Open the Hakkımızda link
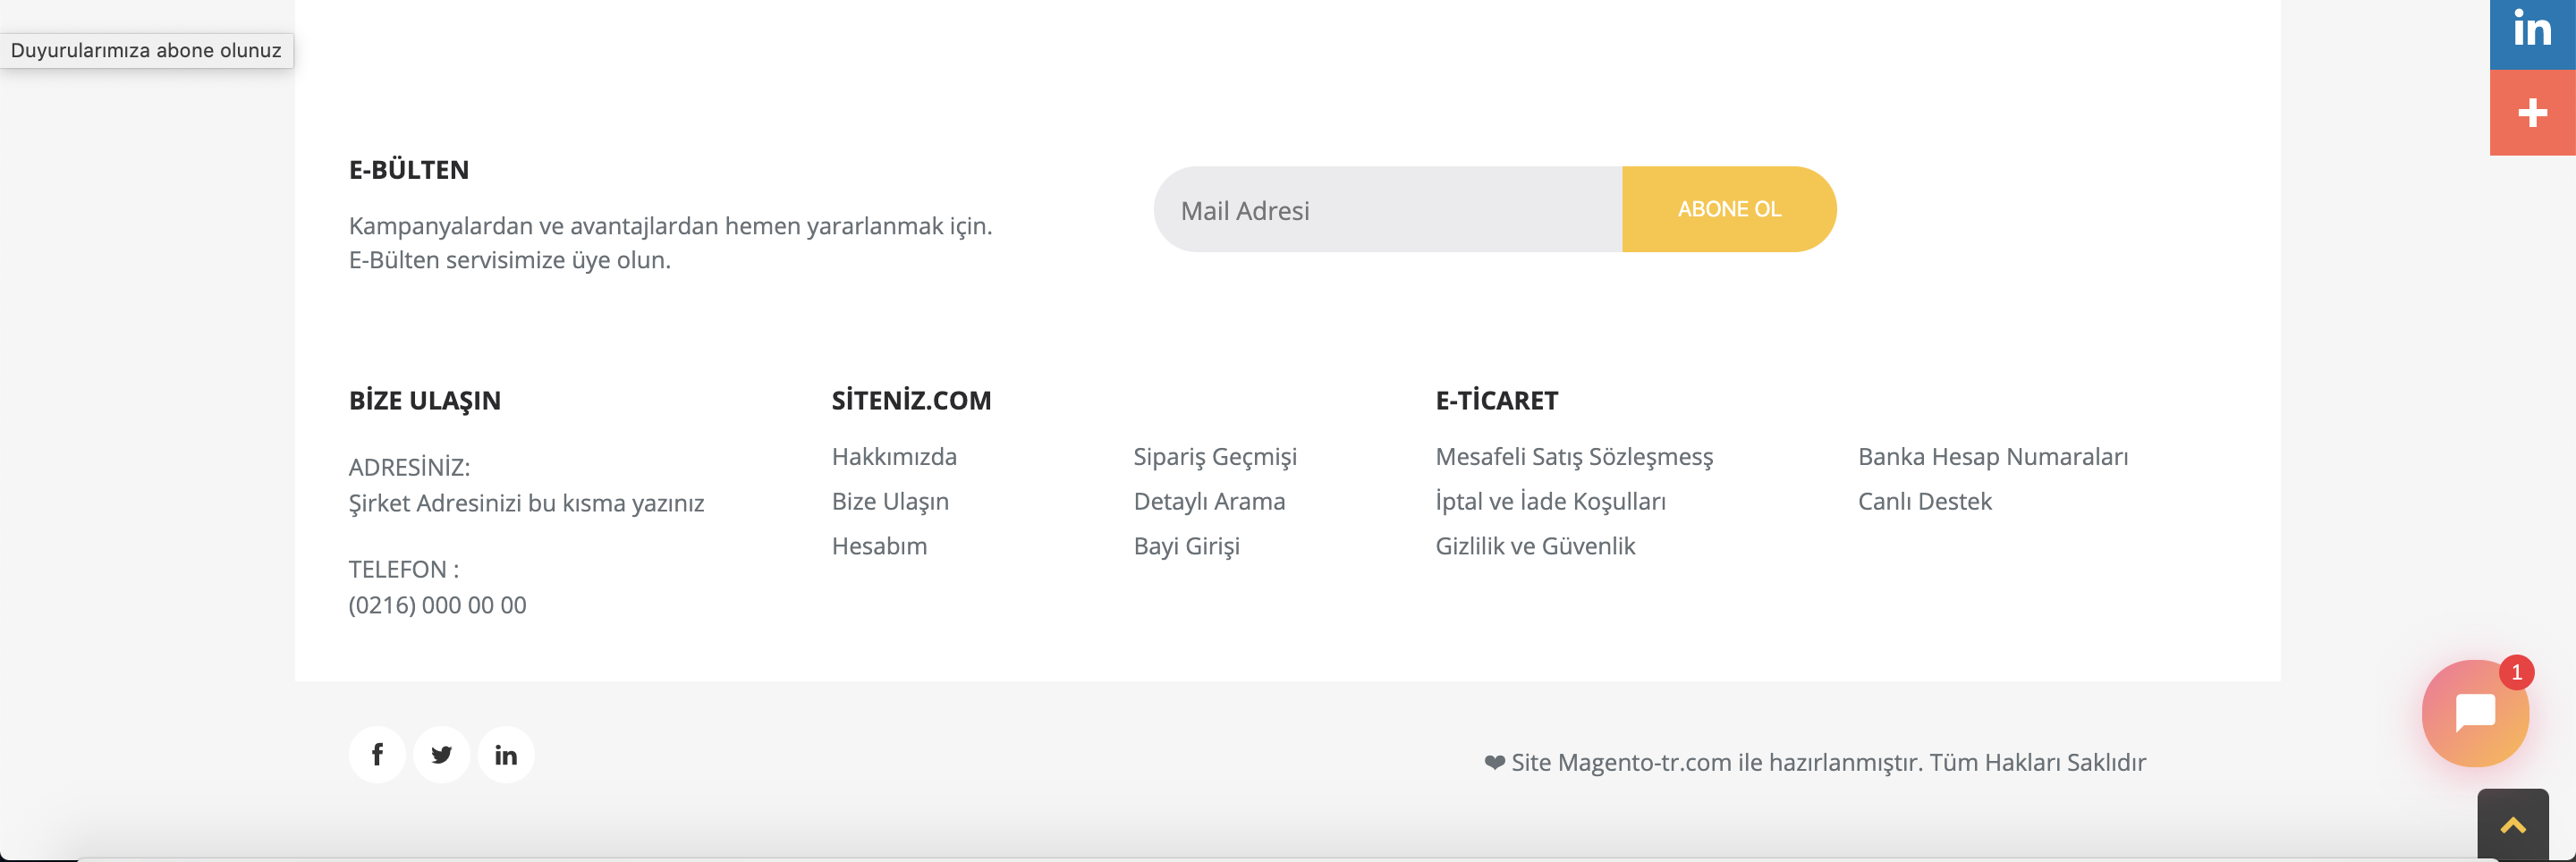The height and width of the screenshot is (862, 2576). point(894,457)
